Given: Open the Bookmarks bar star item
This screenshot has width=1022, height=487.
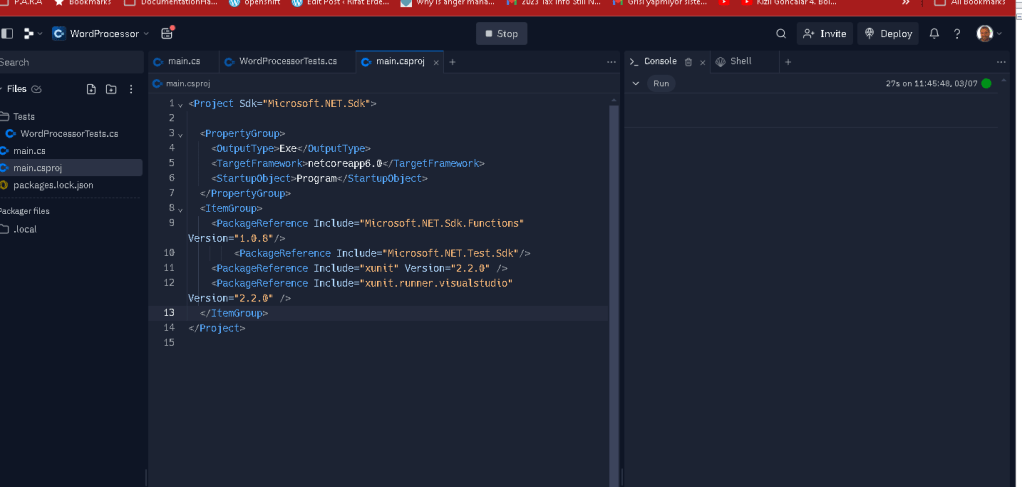Looking at the screenshot, I should click(x=82, y=3).
